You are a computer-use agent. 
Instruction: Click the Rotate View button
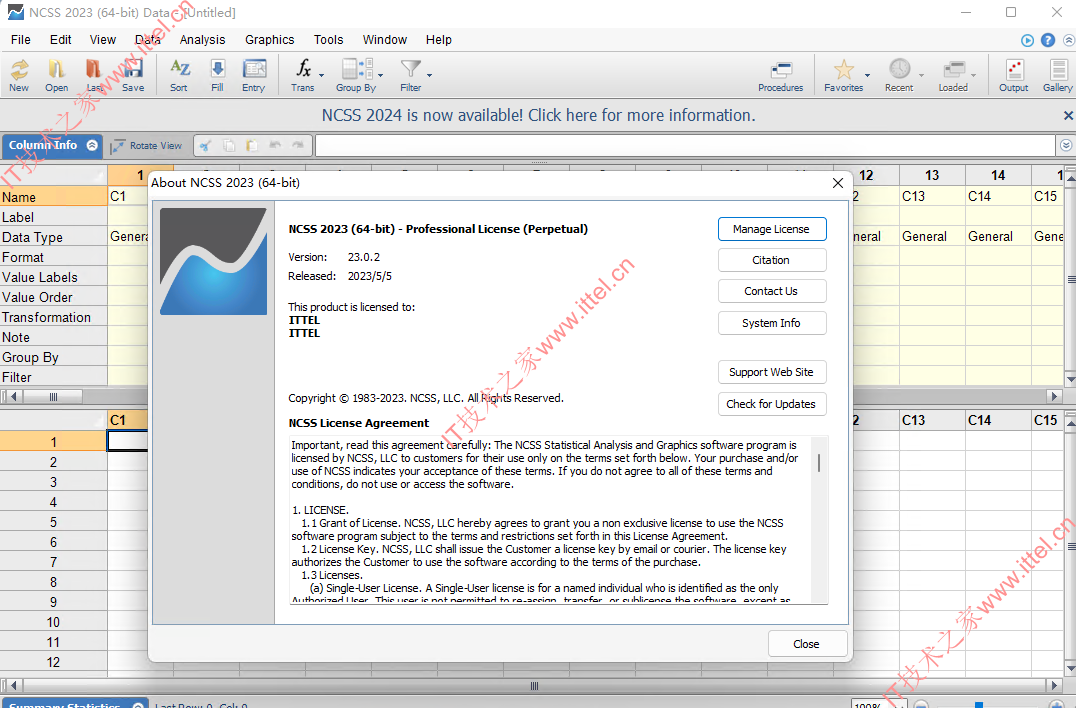[146, 145]
